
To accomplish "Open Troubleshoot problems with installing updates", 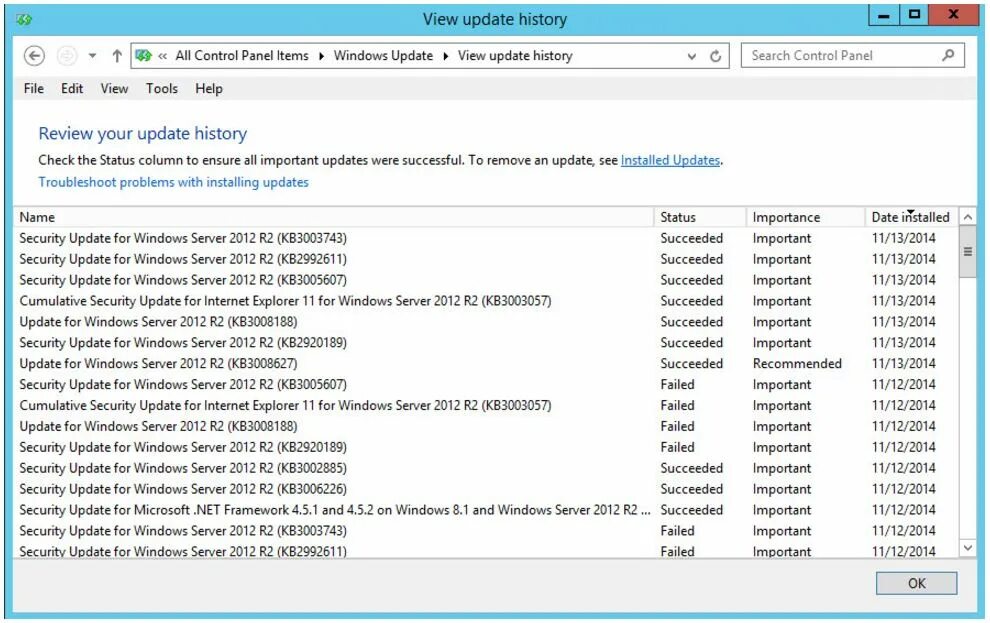I will (174, 182).
